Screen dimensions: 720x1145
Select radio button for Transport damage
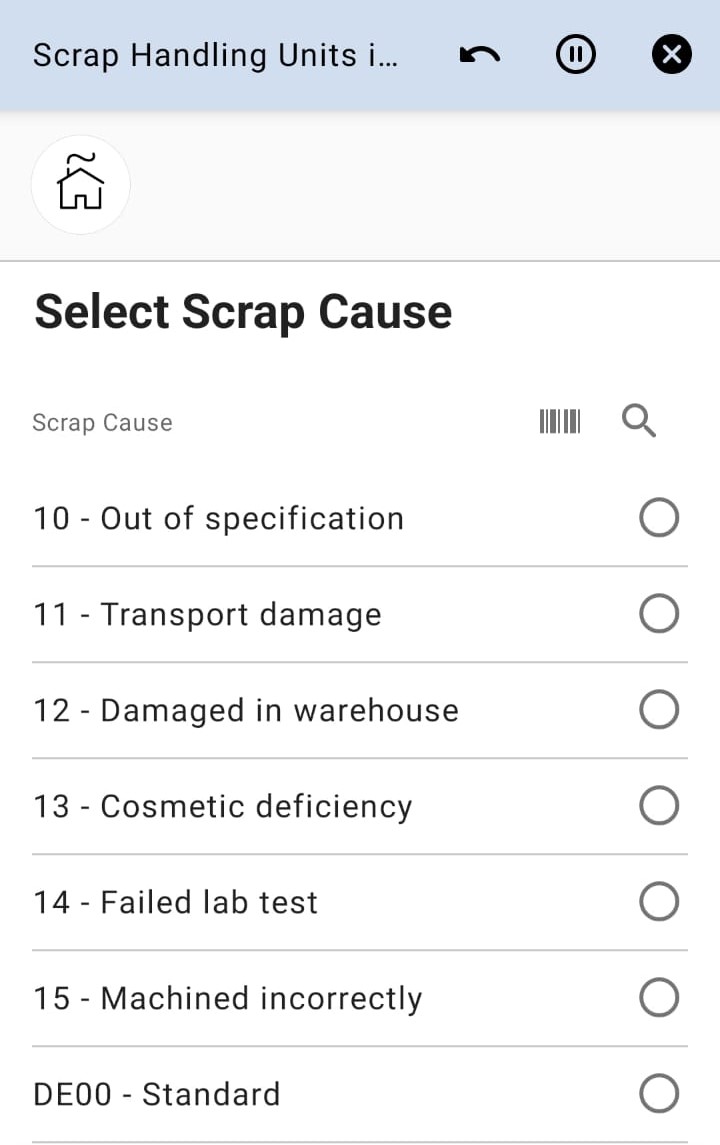[659, 614]
